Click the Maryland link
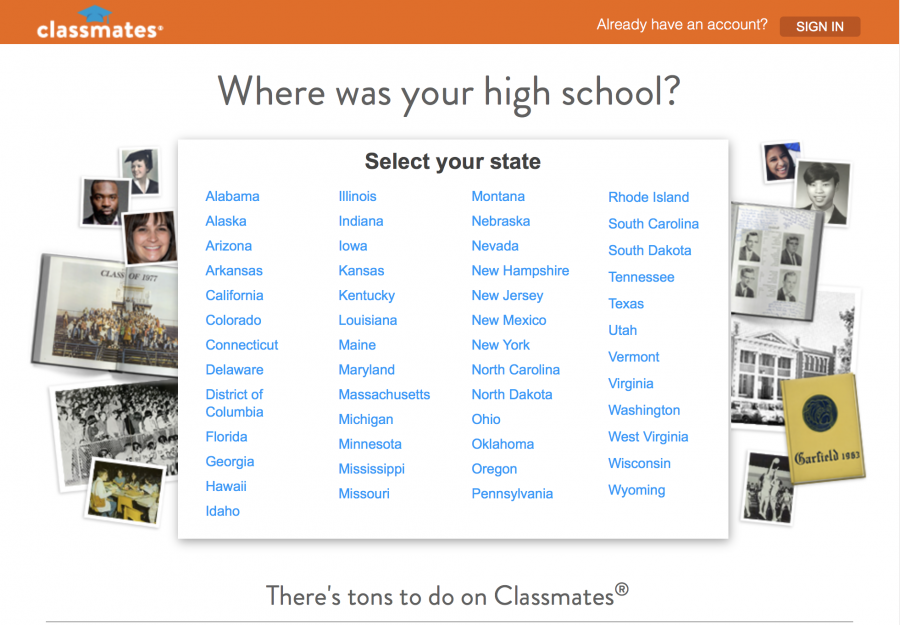 pyautogui.click(x=367, y=369)
